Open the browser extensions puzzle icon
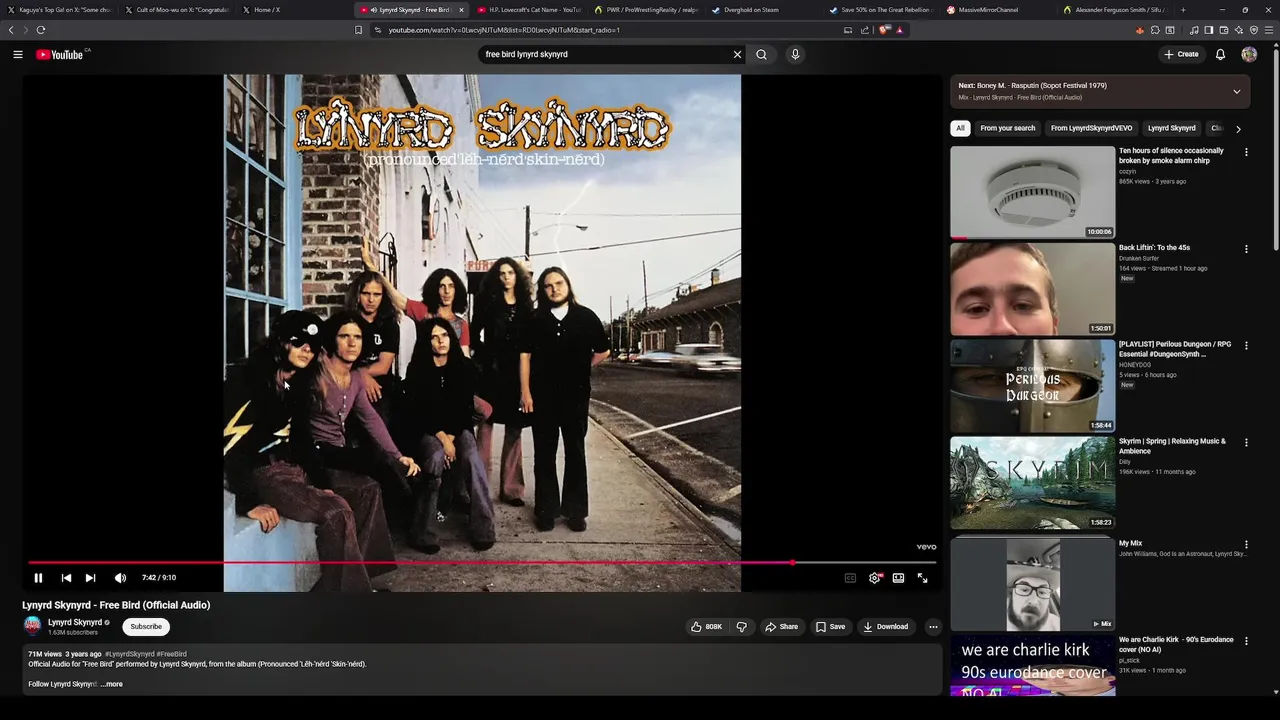The width and height of the screenshot is (1280, 720). tap(1155, 30)
